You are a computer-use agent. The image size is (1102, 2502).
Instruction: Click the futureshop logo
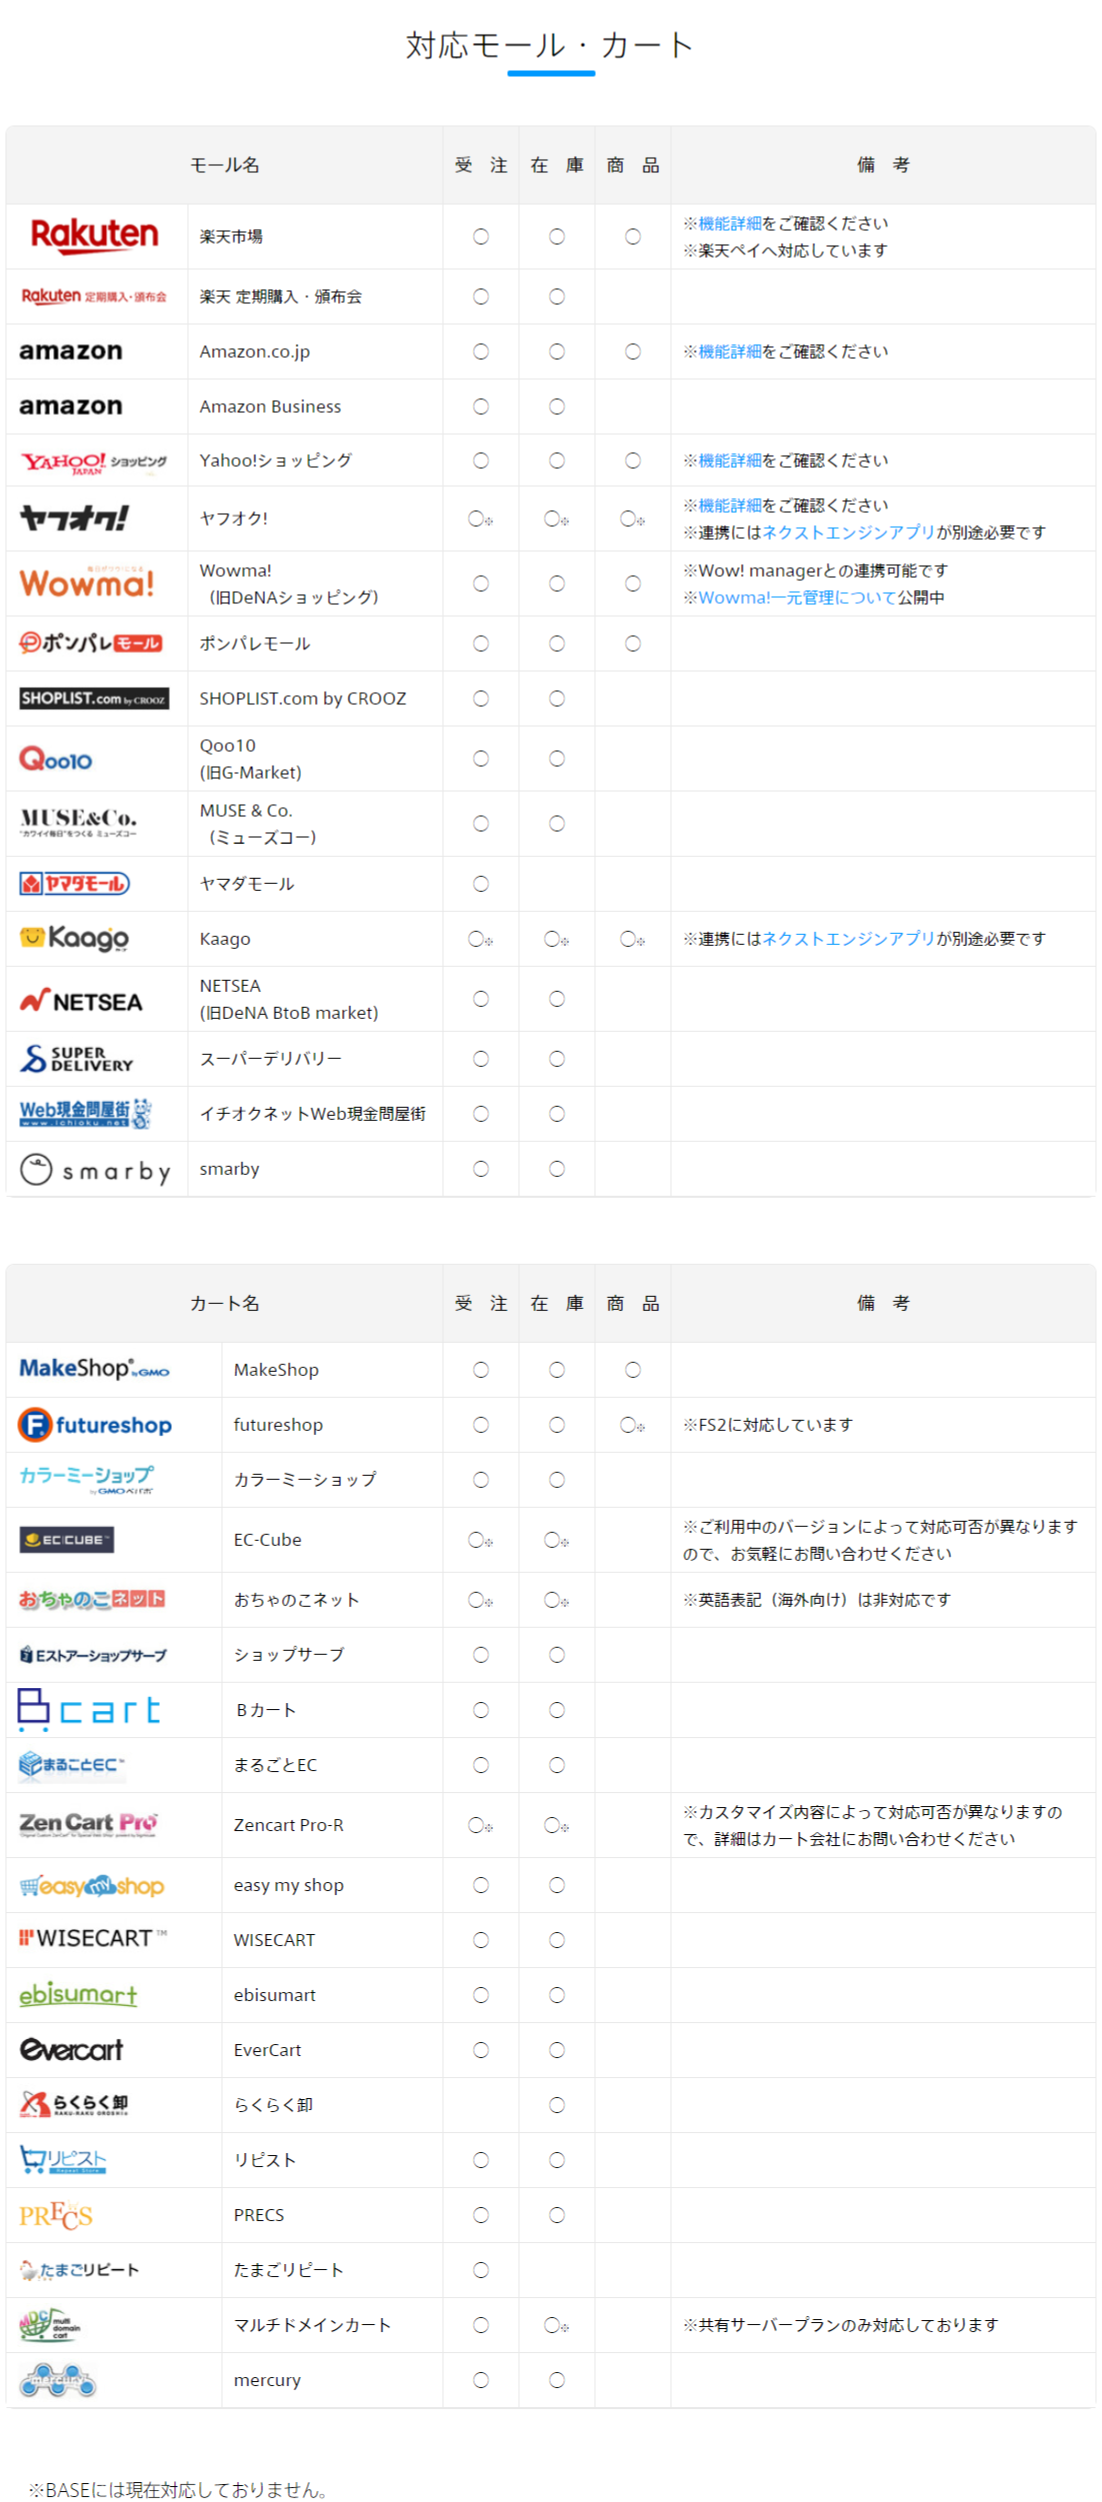95,1424
